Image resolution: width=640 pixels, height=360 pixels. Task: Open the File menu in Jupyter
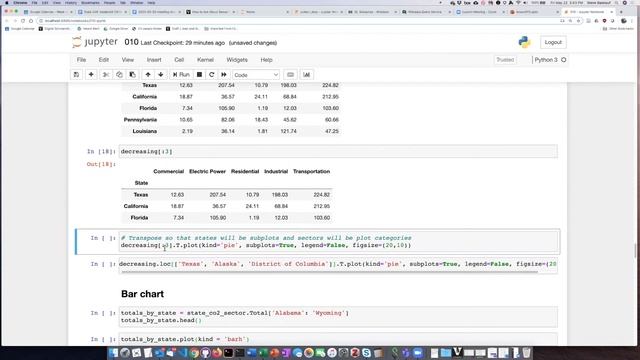point(81,60)
